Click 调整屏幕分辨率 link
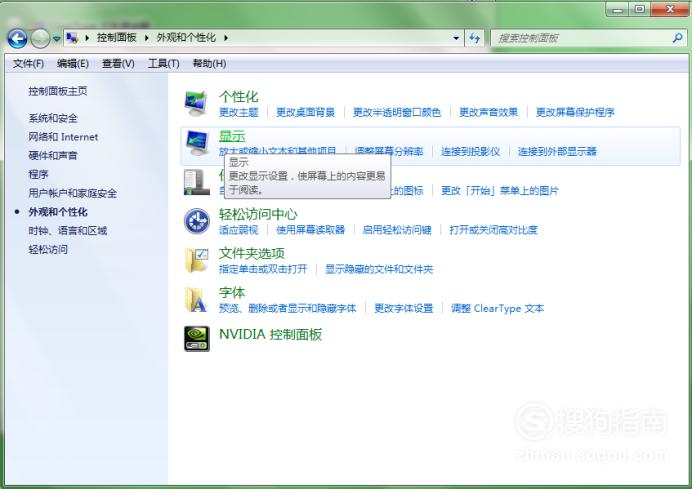The height and width of the screenshot is (489, 692). (389, 152)
